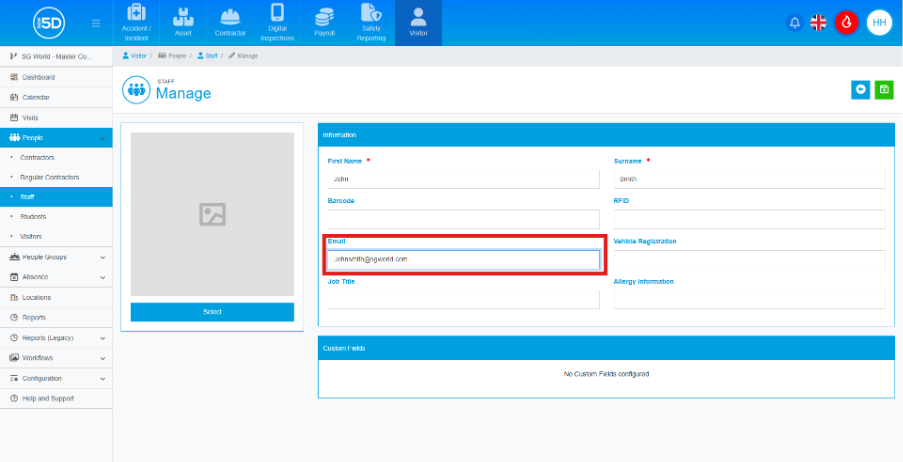The width and height of the screenshot is (903, 462).
Task: Open the HH user profile avatar
Action: coord(879,23)
